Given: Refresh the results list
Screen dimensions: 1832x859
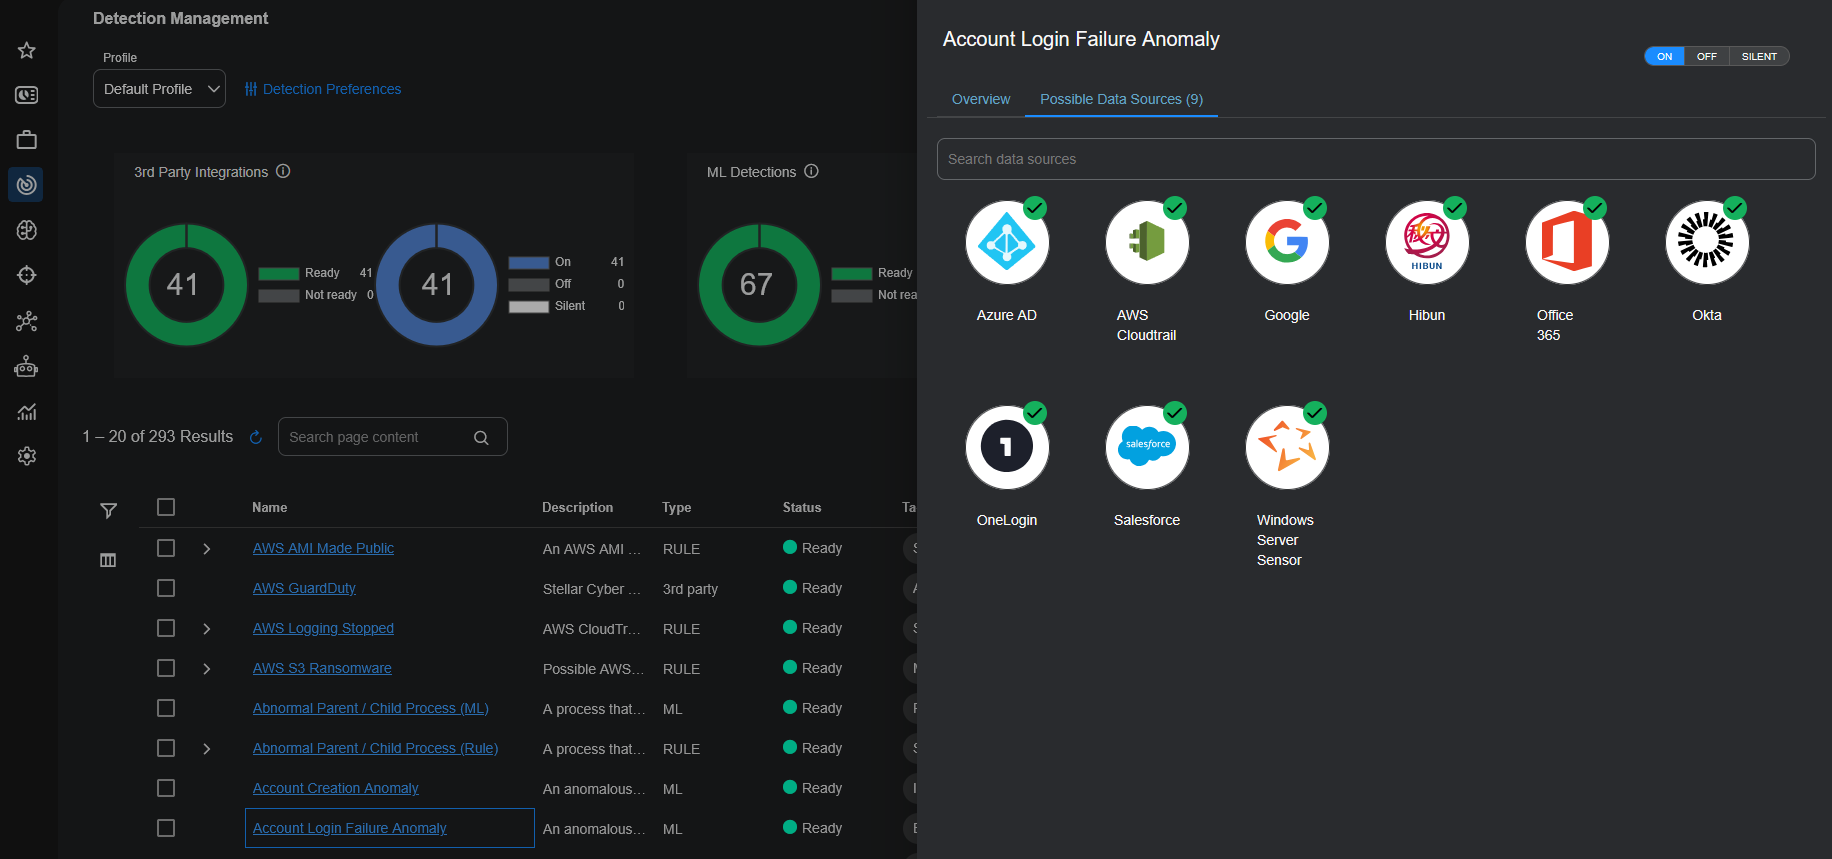Looking at the screenshot, I should point(256,437).
